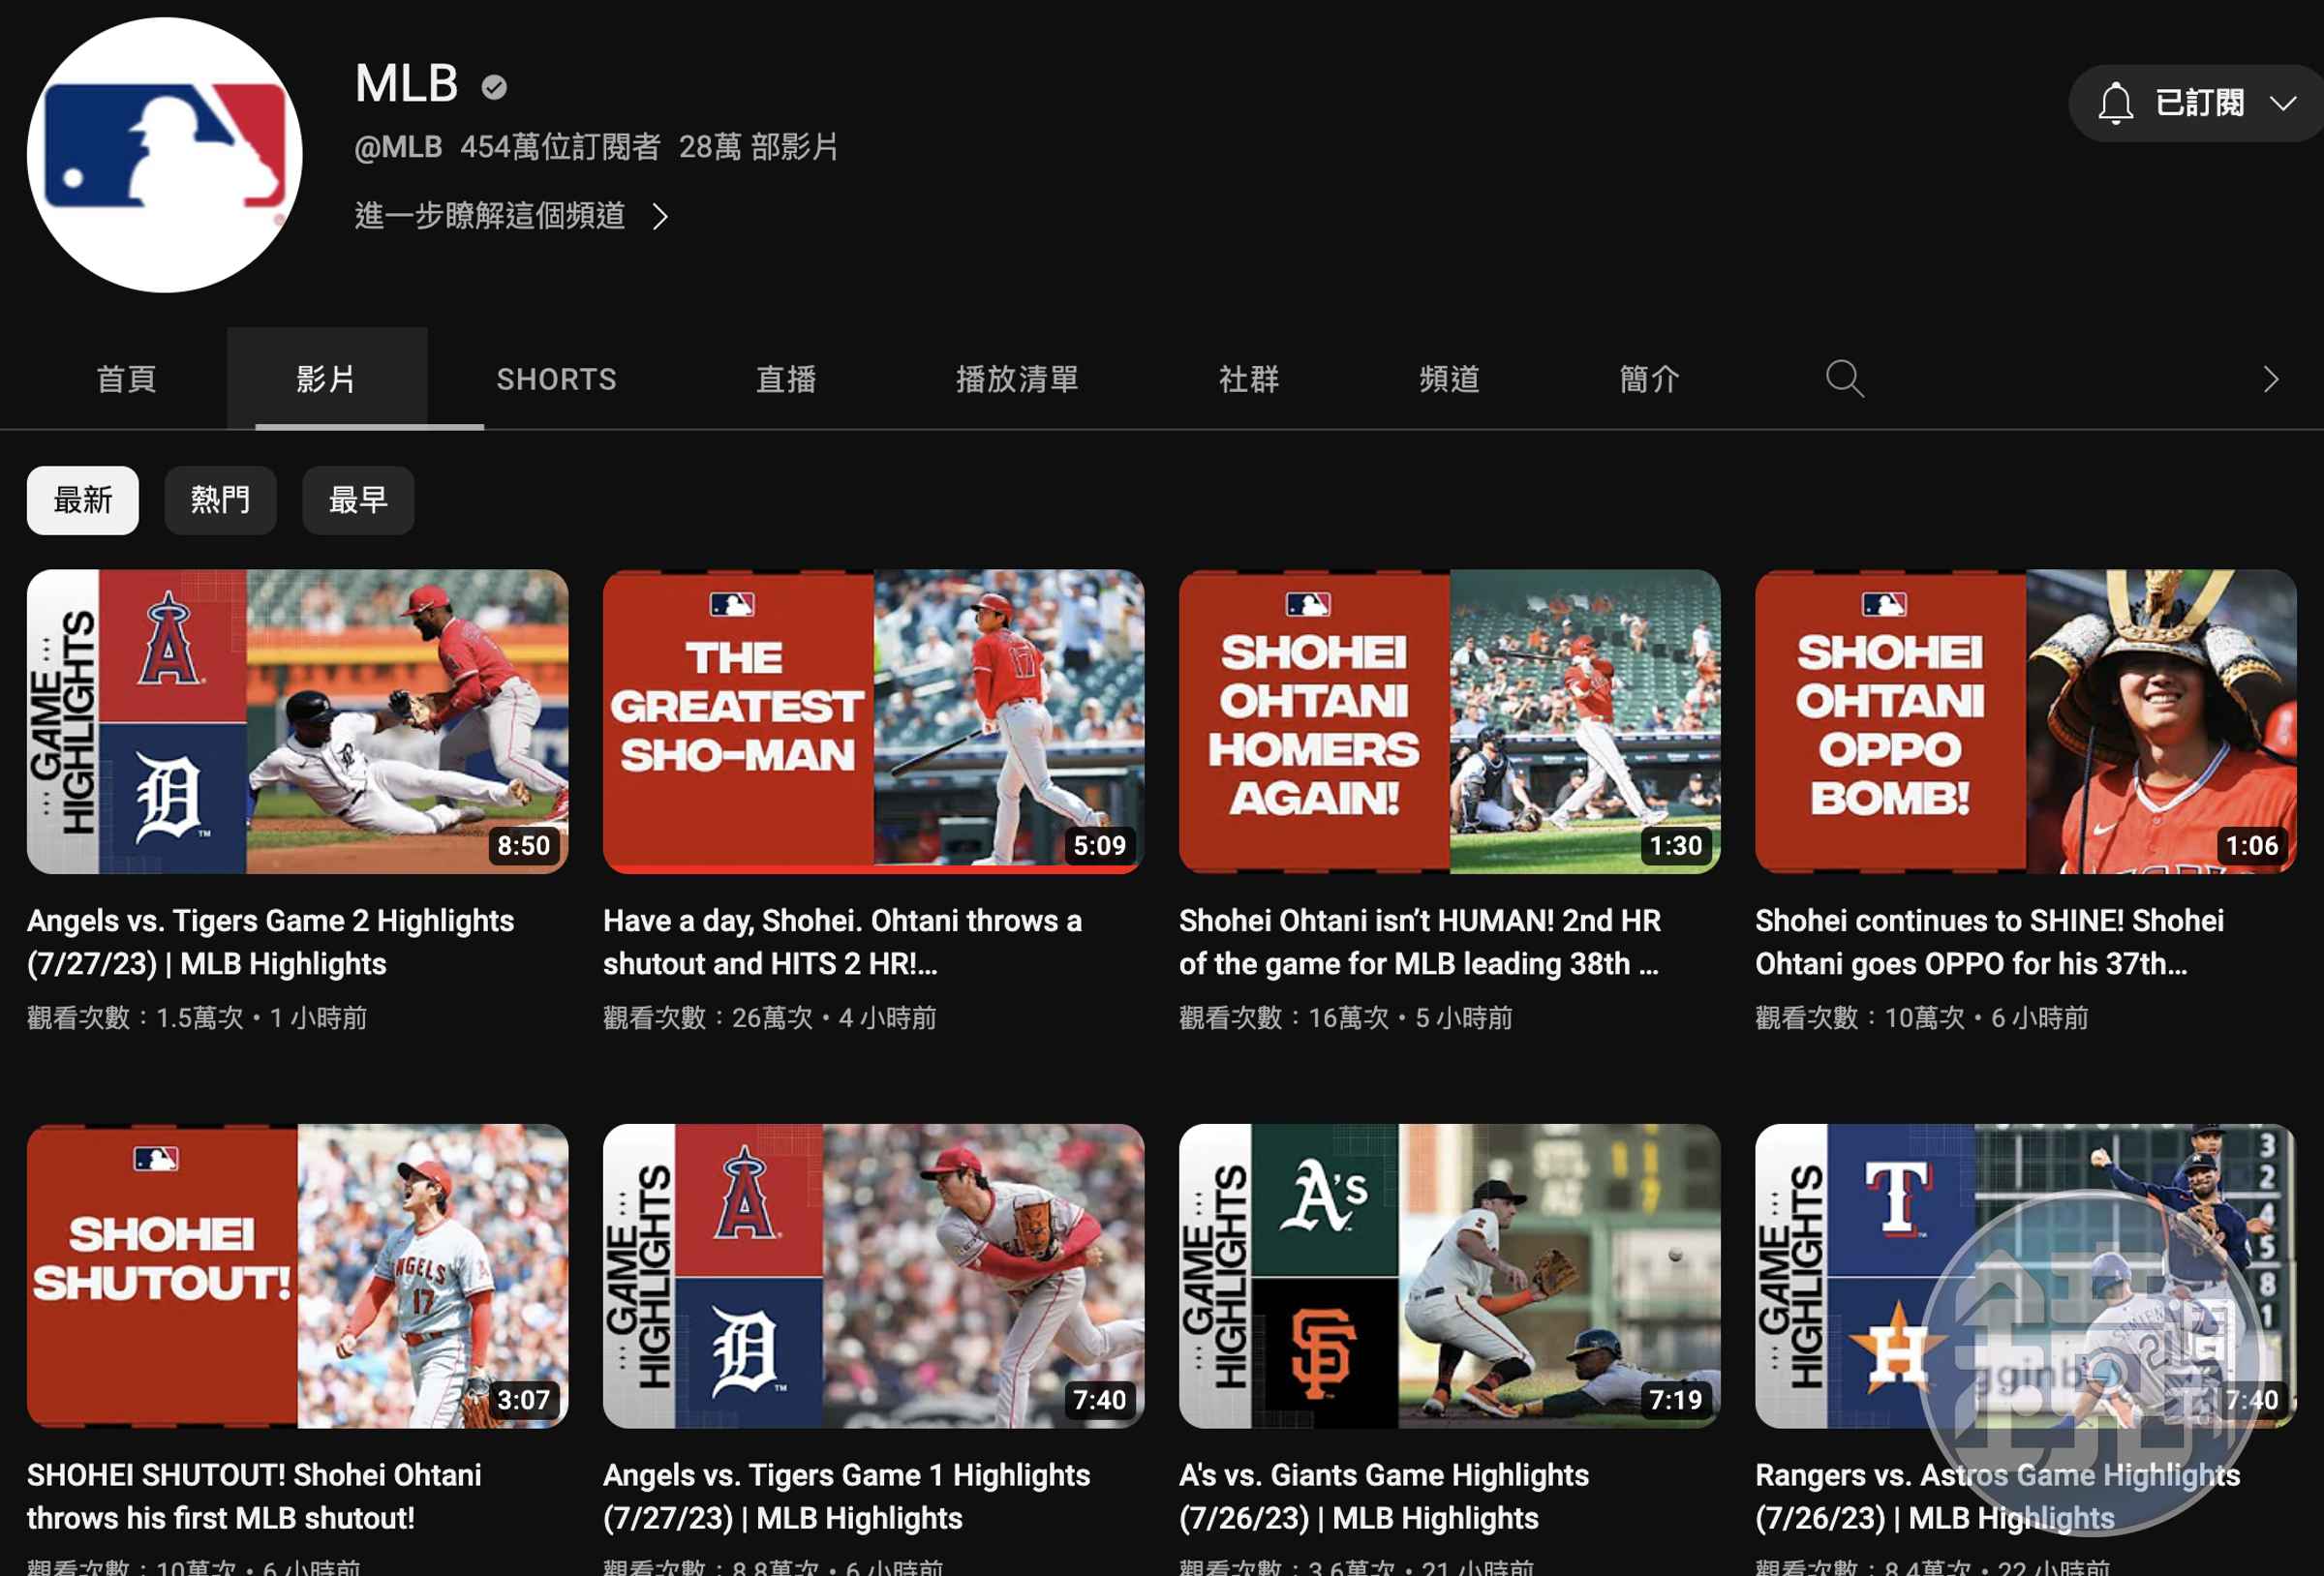The image size is (2324, 1576).
Task: Show more tabs with the right chevron
Action: pos(2271,379)
